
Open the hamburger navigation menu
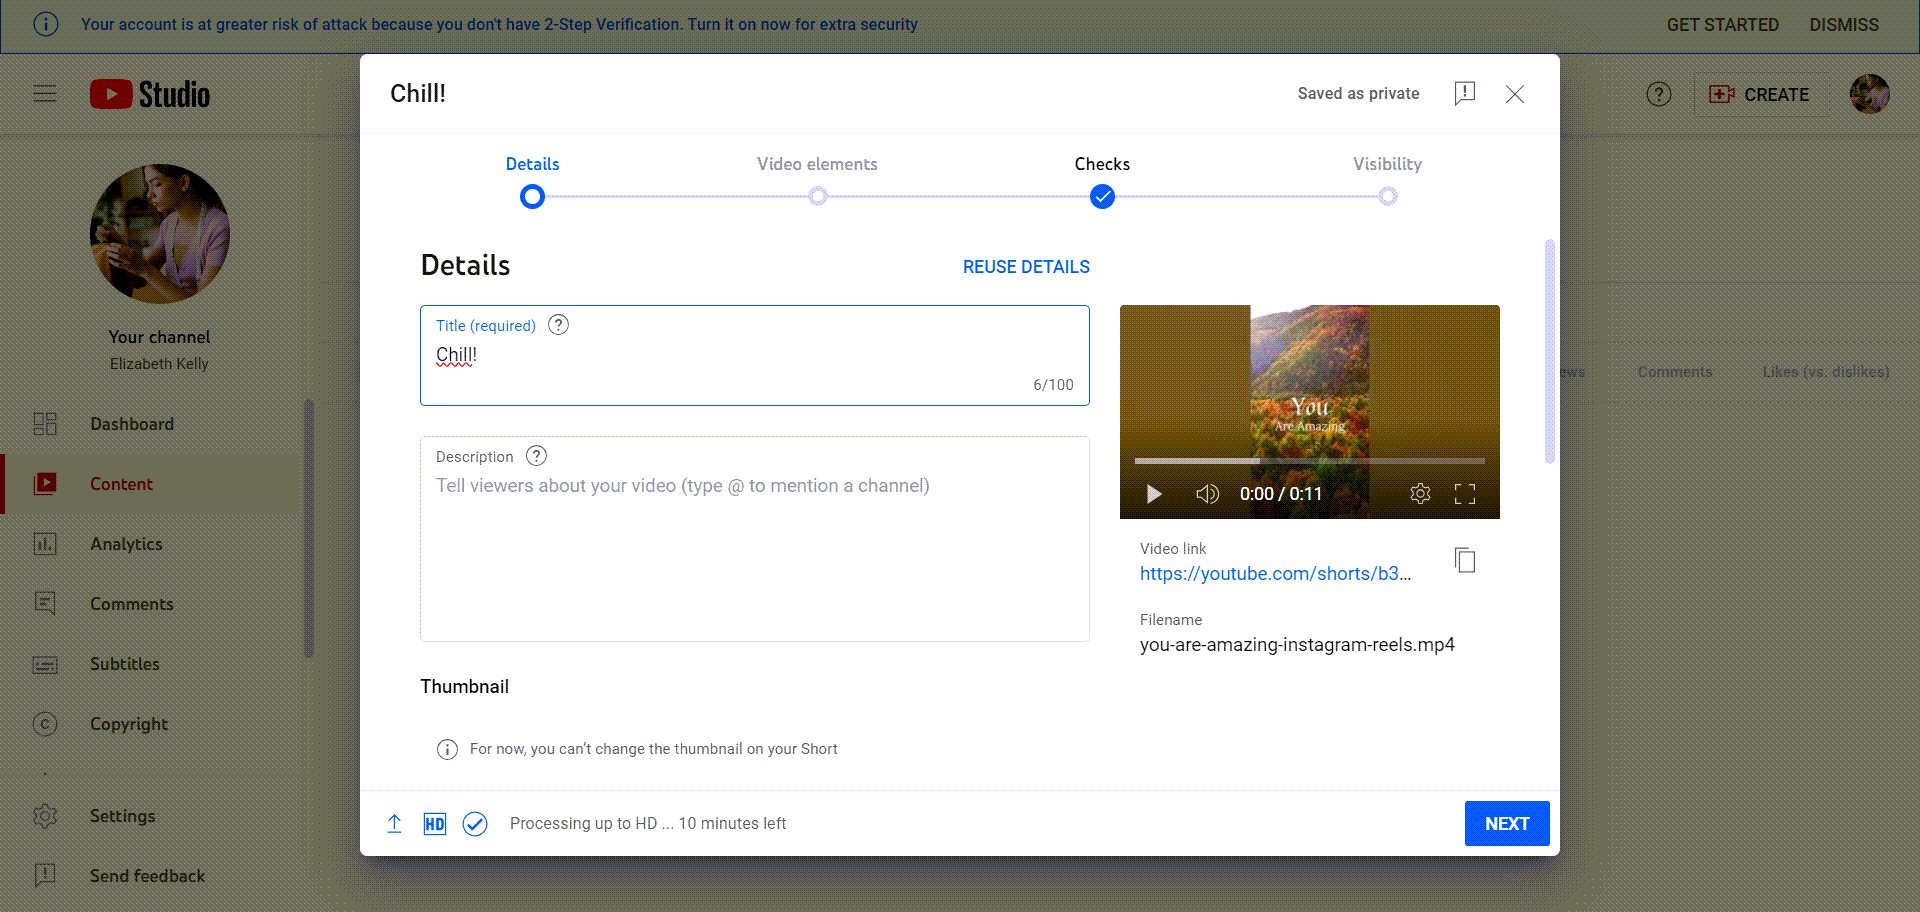[x=45, y=94]
